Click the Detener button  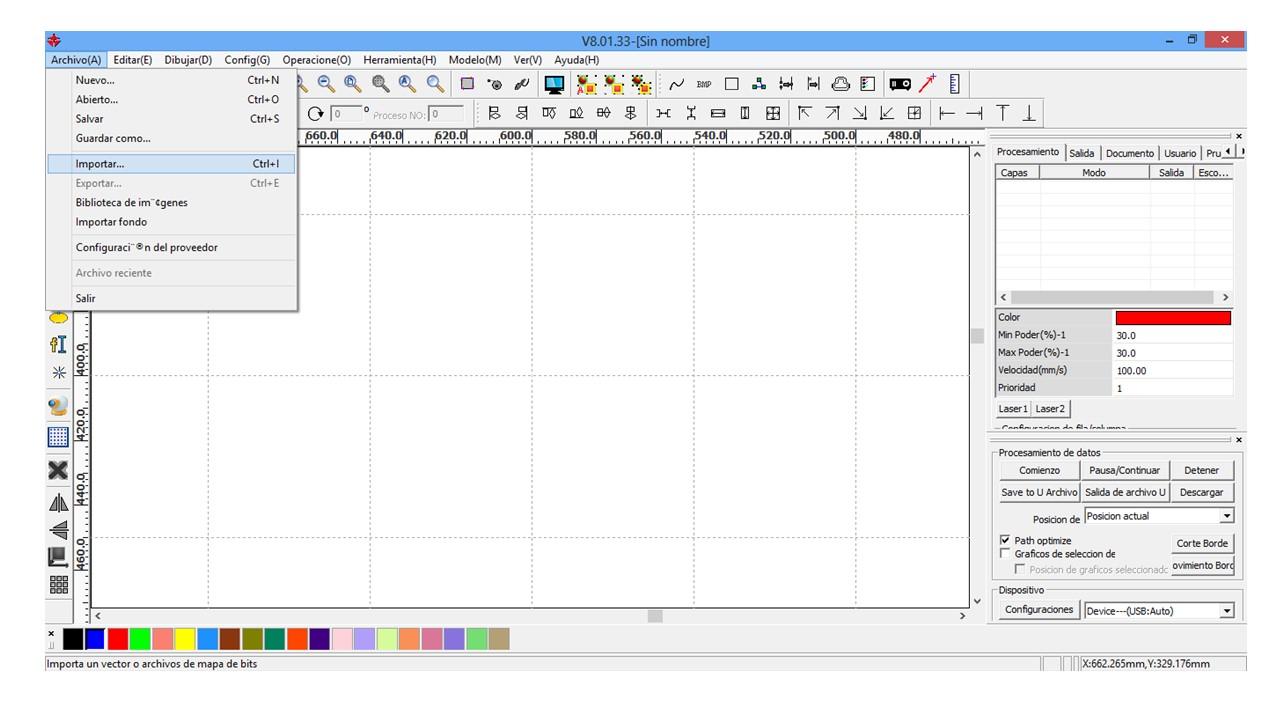point(1202,470)
